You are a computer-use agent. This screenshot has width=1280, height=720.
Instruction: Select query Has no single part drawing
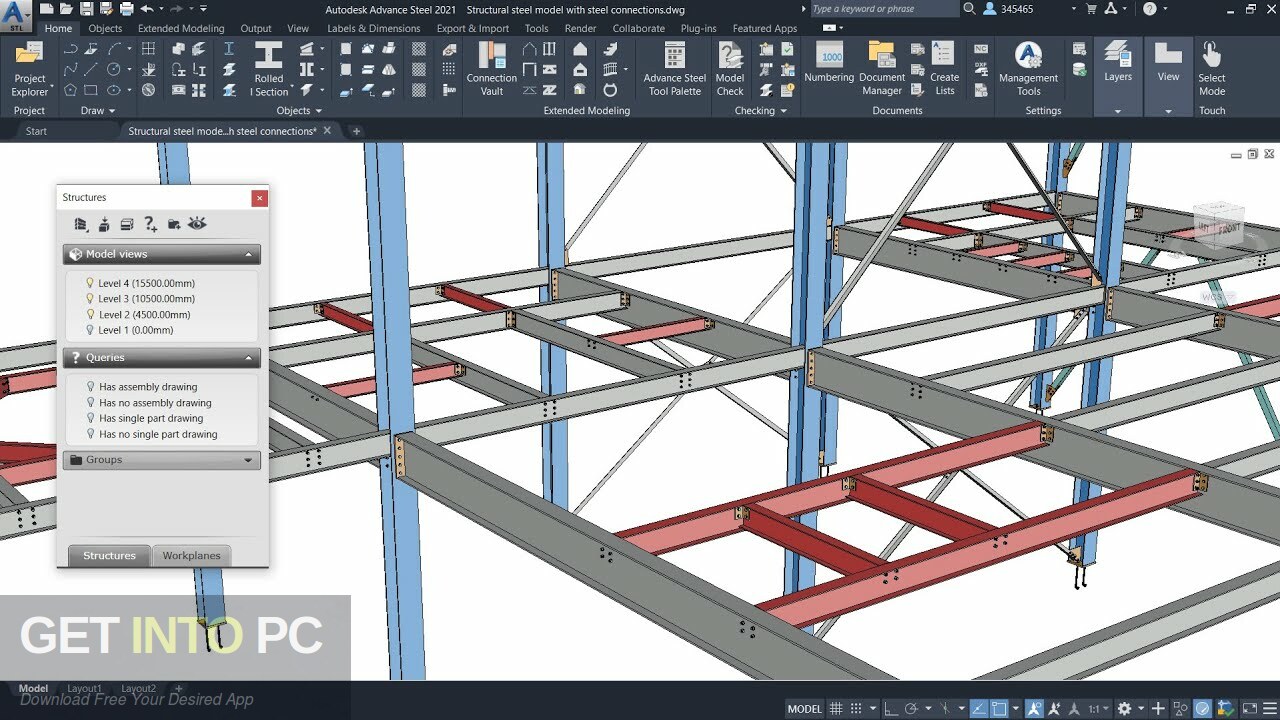[x=158, y=434]
